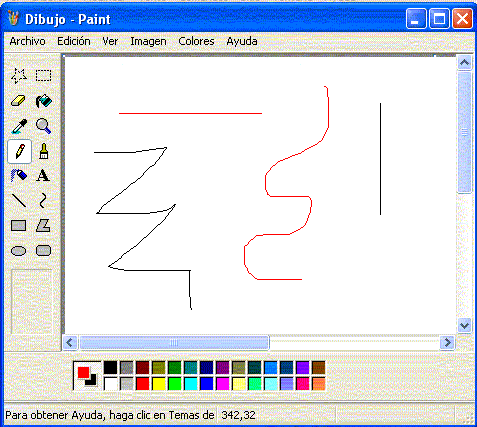
Task: Pick the cyan color swatch
Action: (x=191, y=384)
